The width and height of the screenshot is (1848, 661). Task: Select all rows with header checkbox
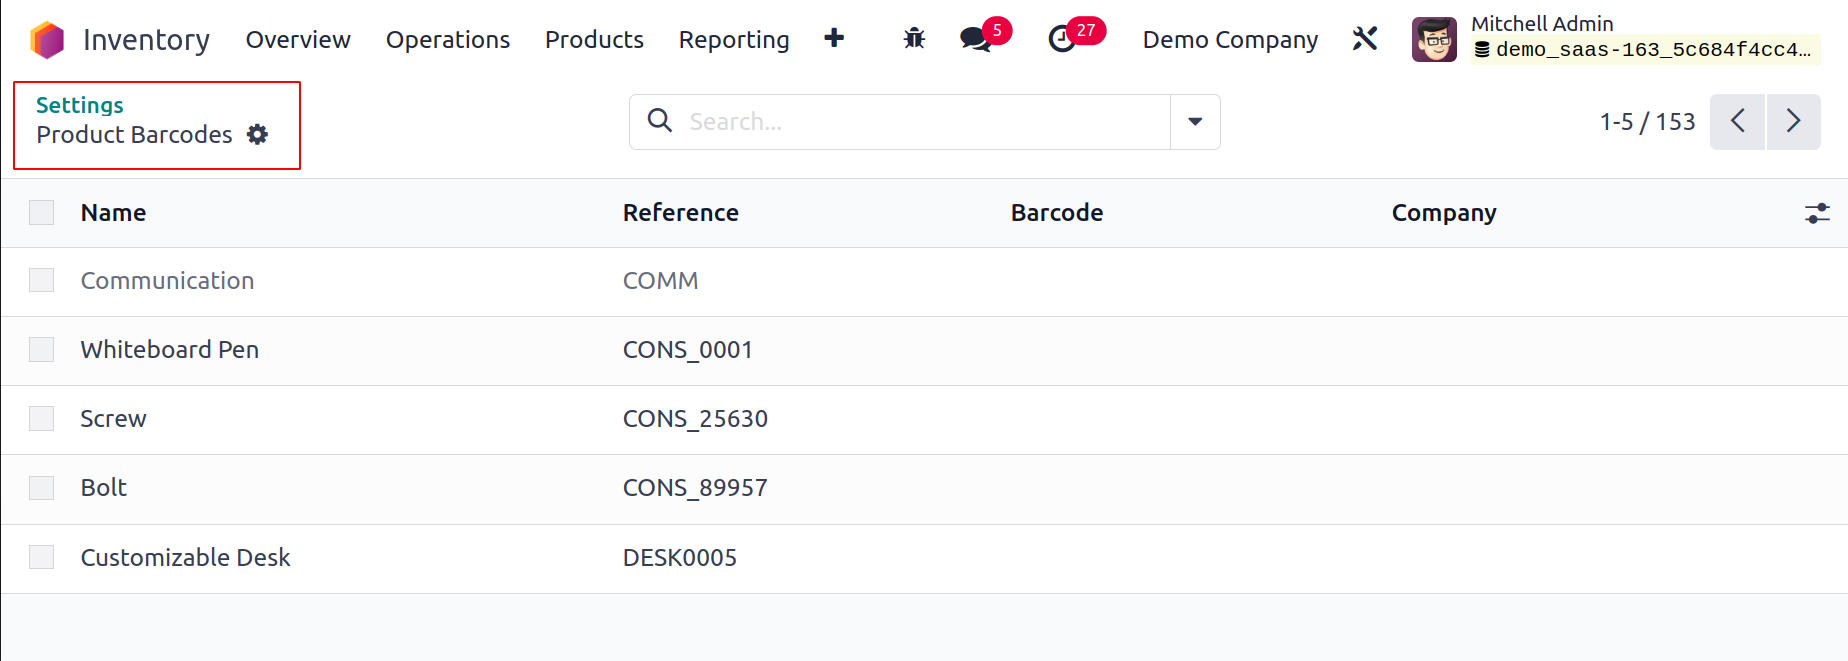coord(41,213)
